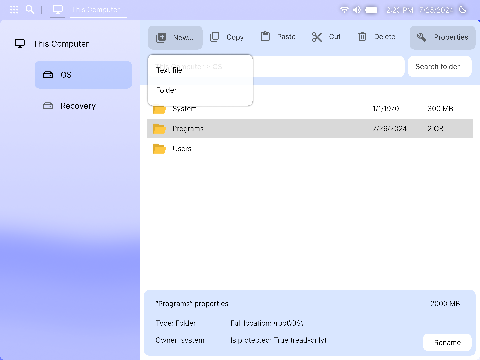The width and height of the screenshot is (480, 360).
Task: Select the Programs folder row
Action: [x=310, y=129]
